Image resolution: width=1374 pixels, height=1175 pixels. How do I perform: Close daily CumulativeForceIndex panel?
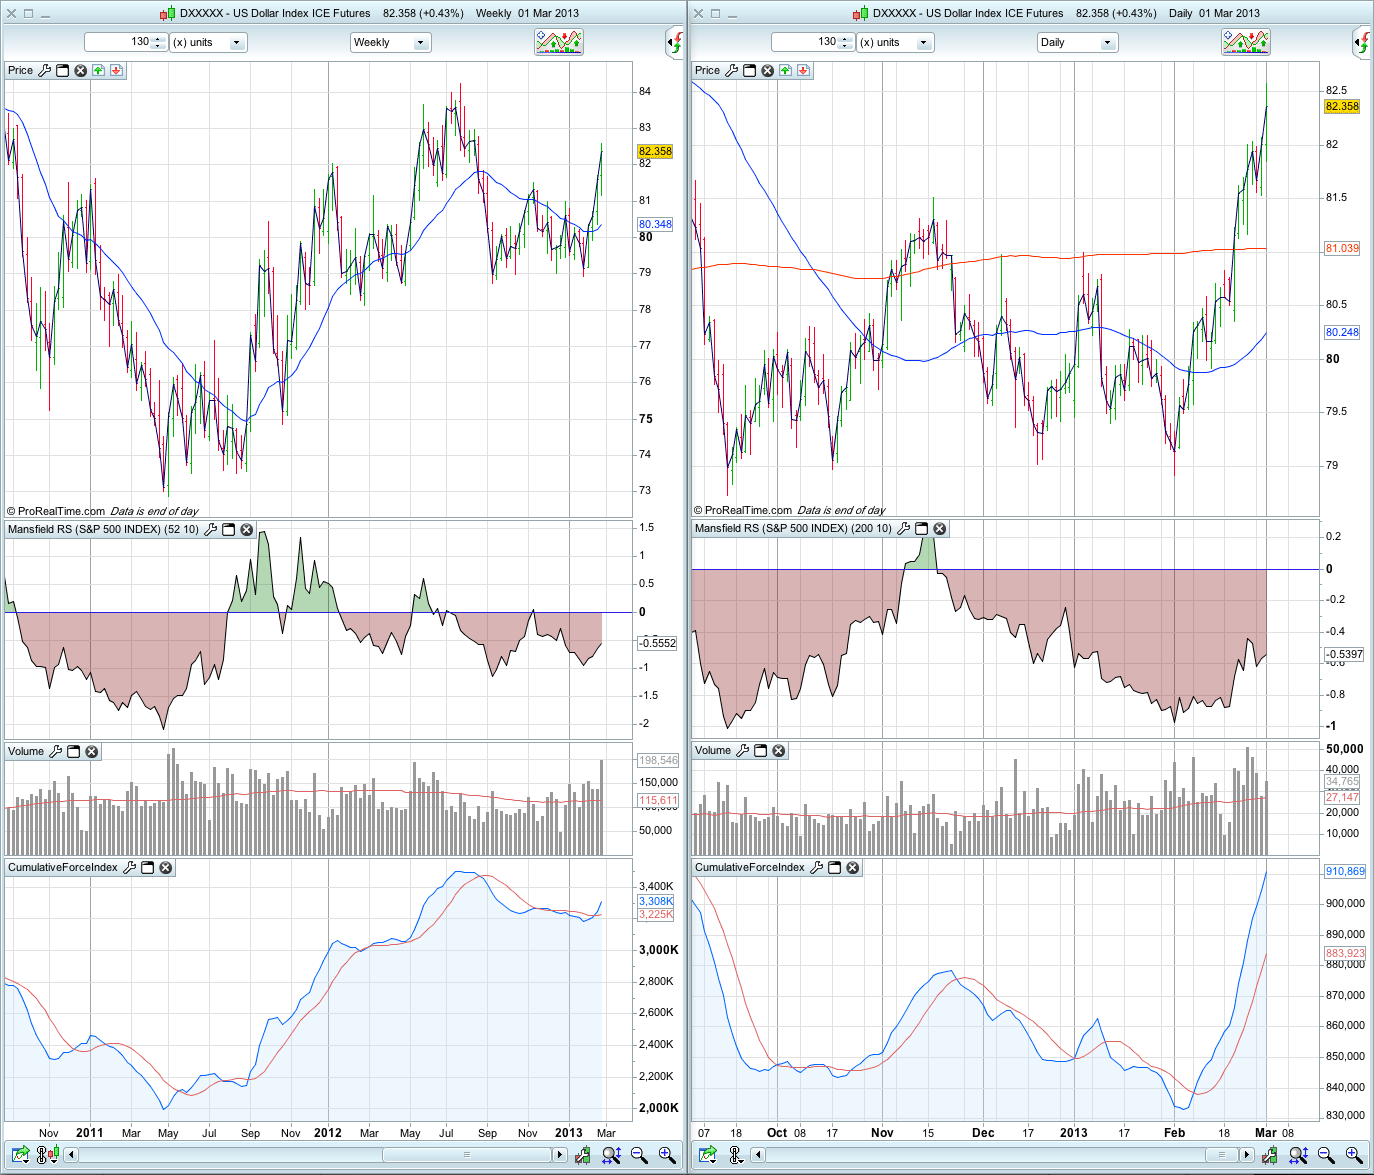coord(853,868)
